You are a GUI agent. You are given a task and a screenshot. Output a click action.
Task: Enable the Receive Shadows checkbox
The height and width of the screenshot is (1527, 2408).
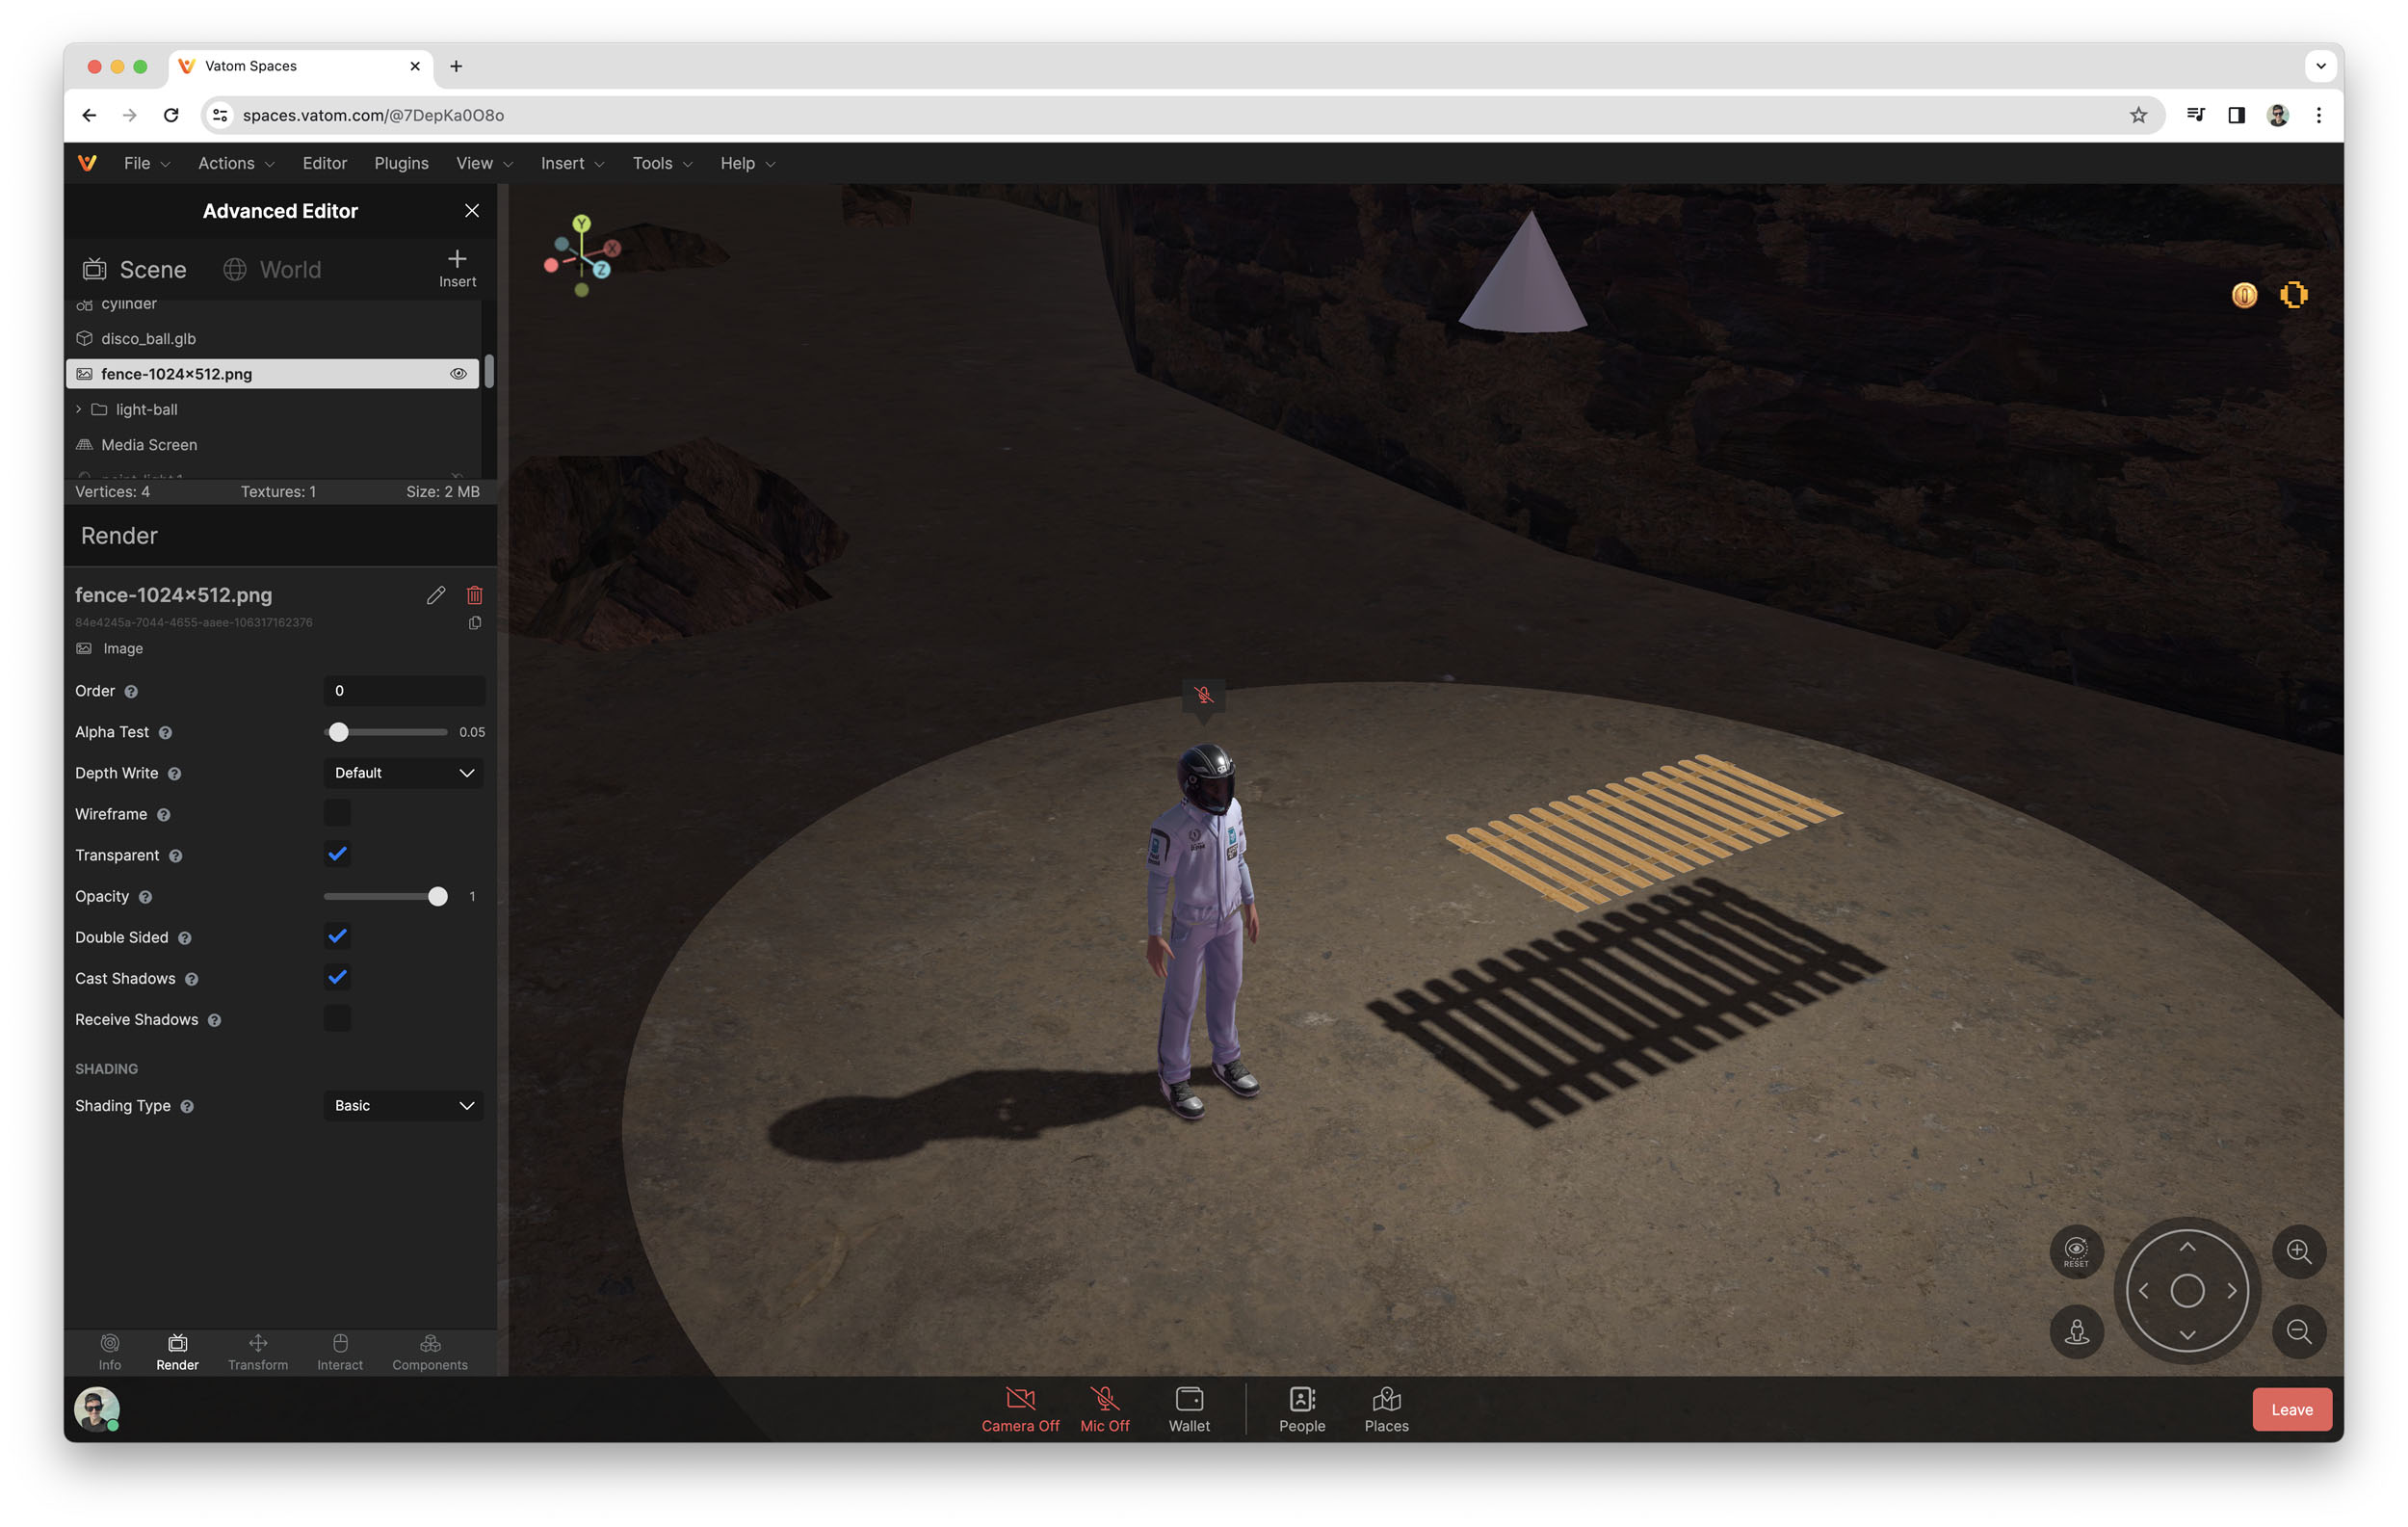[x=337, y=1018]
